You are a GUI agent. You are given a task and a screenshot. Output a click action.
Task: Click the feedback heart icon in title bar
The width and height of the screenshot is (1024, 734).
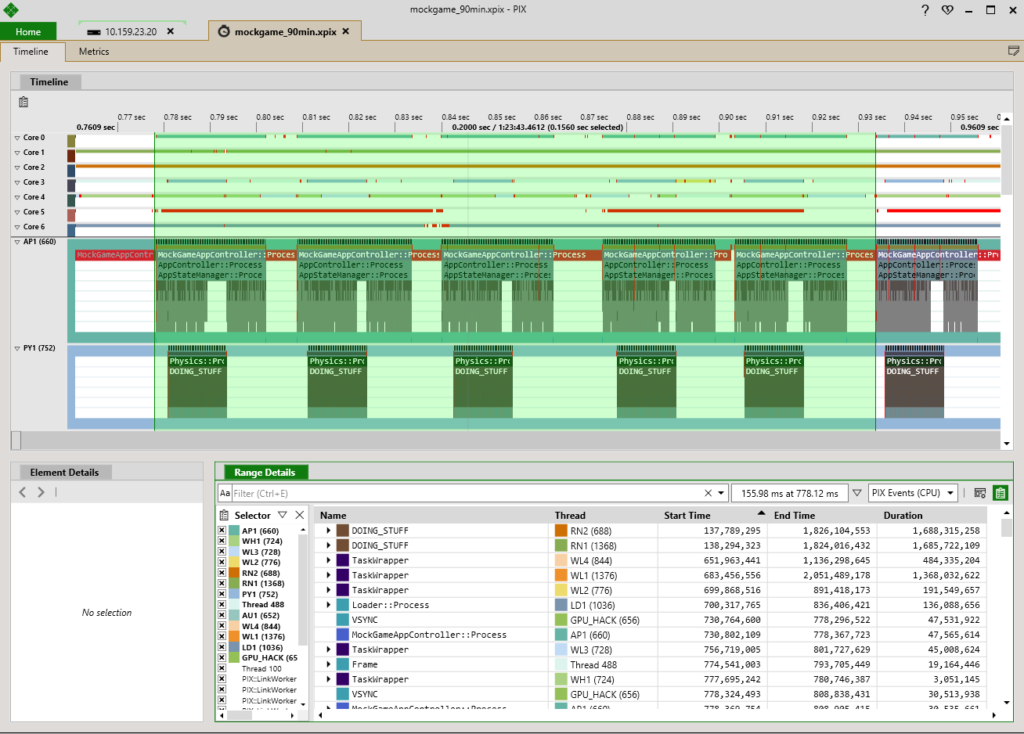(x=949, y=9)
